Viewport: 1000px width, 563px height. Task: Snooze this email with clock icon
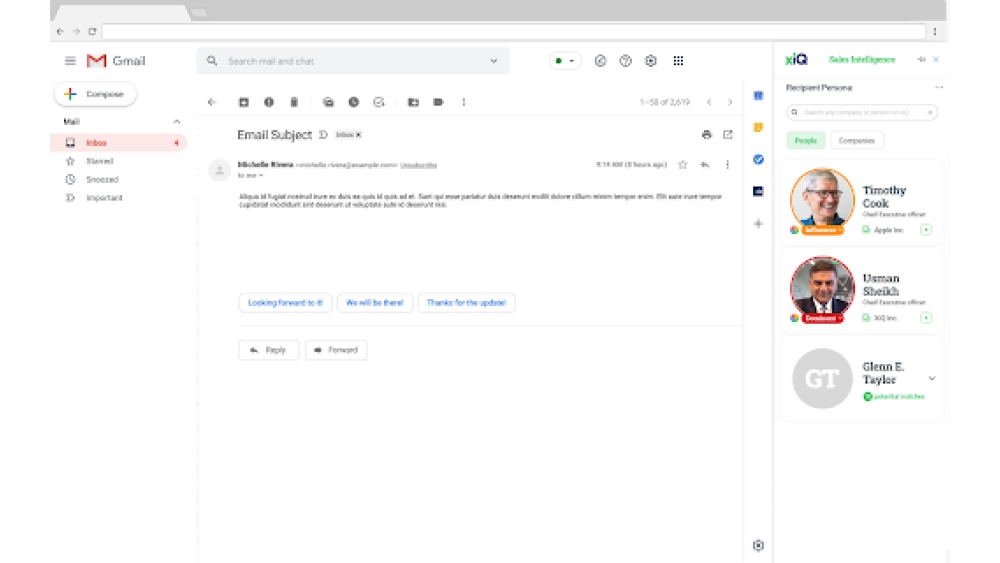(x=354, y=102)
